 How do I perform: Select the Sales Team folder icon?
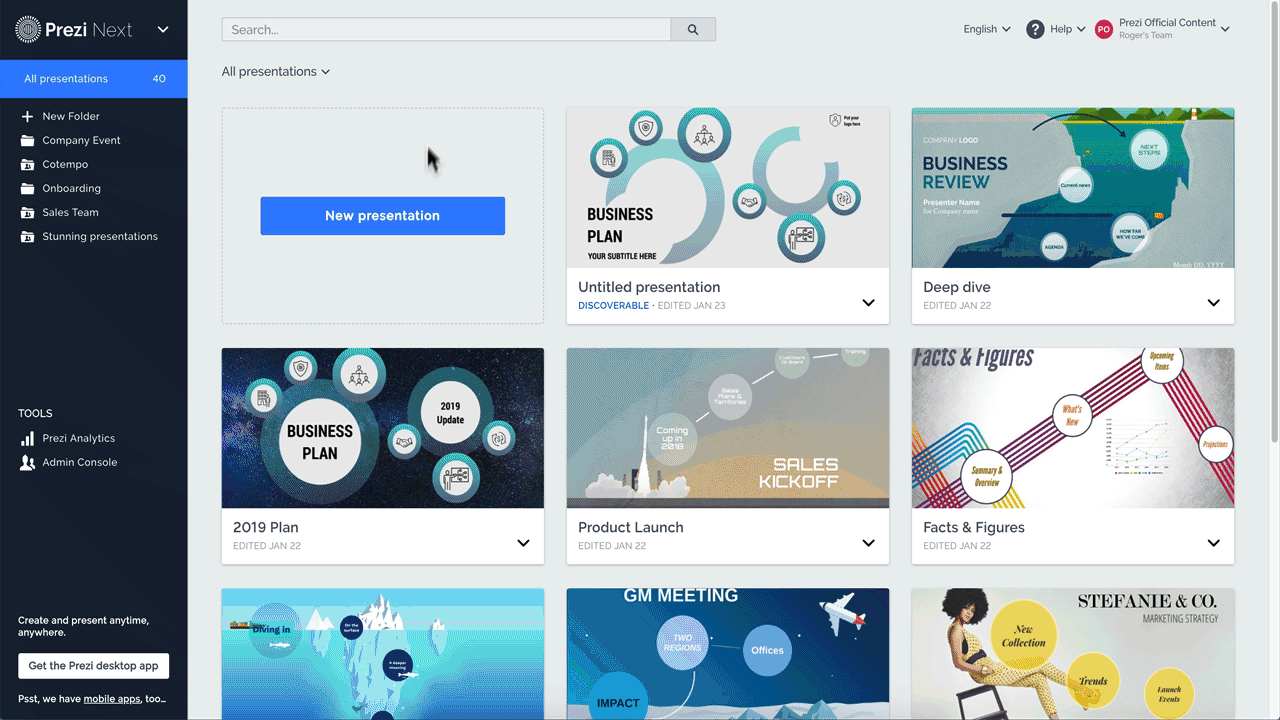pos(27,213)
